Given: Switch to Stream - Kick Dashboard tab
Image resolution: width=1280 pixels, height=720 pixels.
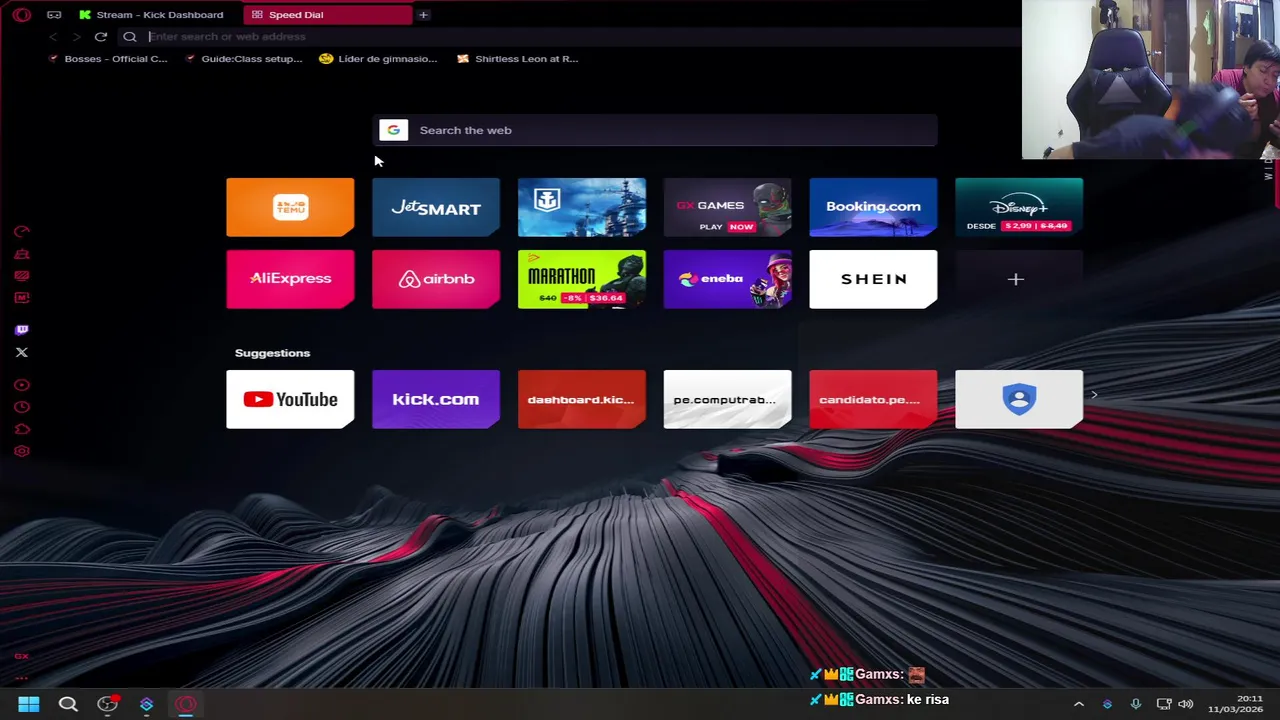Looking at the screenshot, I should (x=151, y=15).
